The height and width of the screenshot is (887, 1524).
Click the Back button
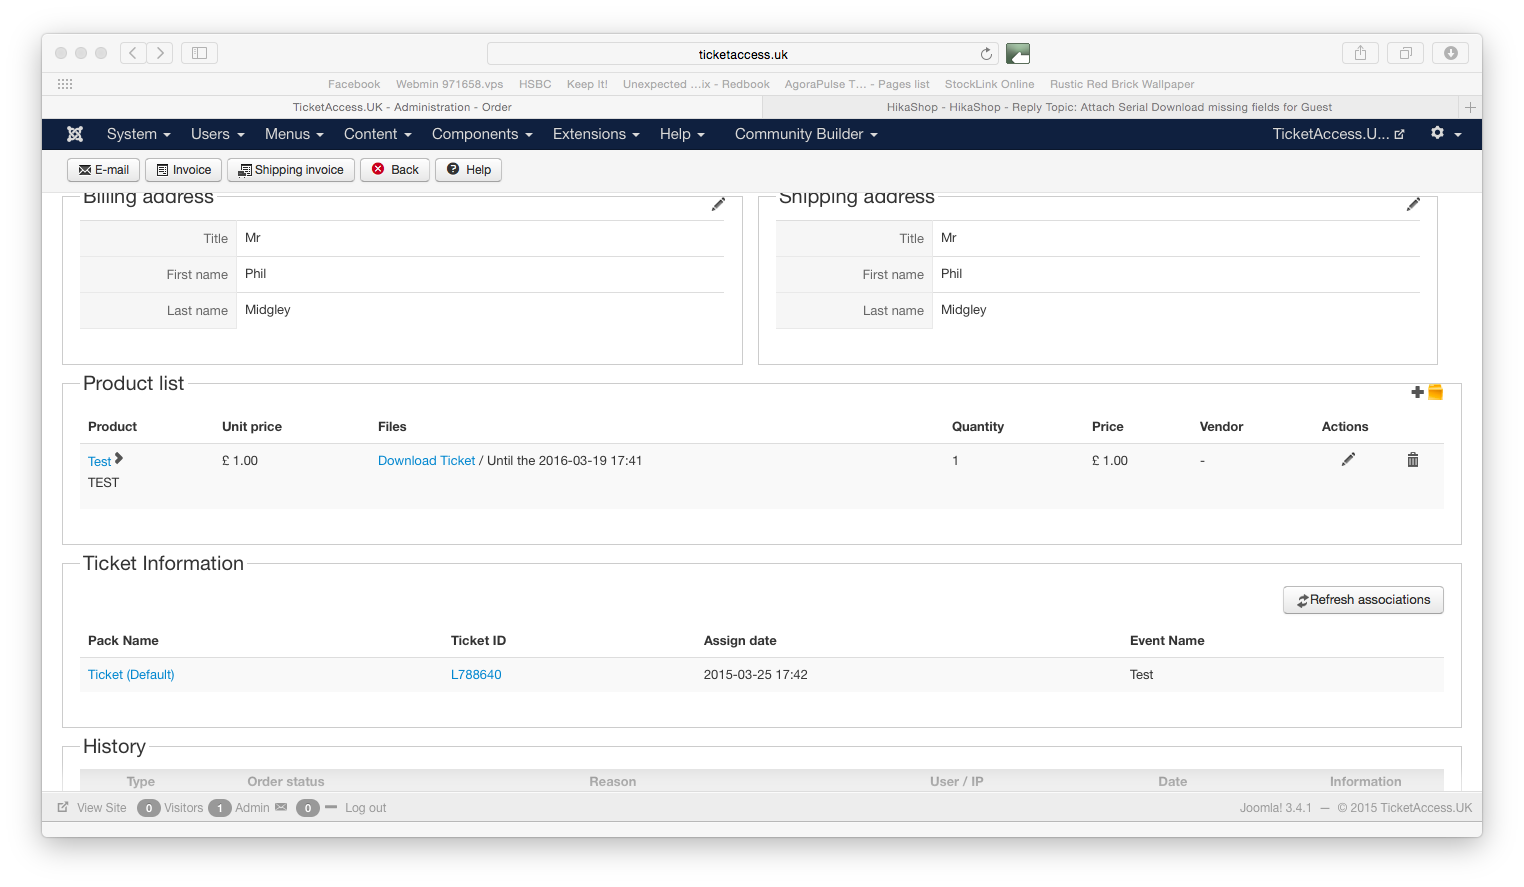pos(395,170)
